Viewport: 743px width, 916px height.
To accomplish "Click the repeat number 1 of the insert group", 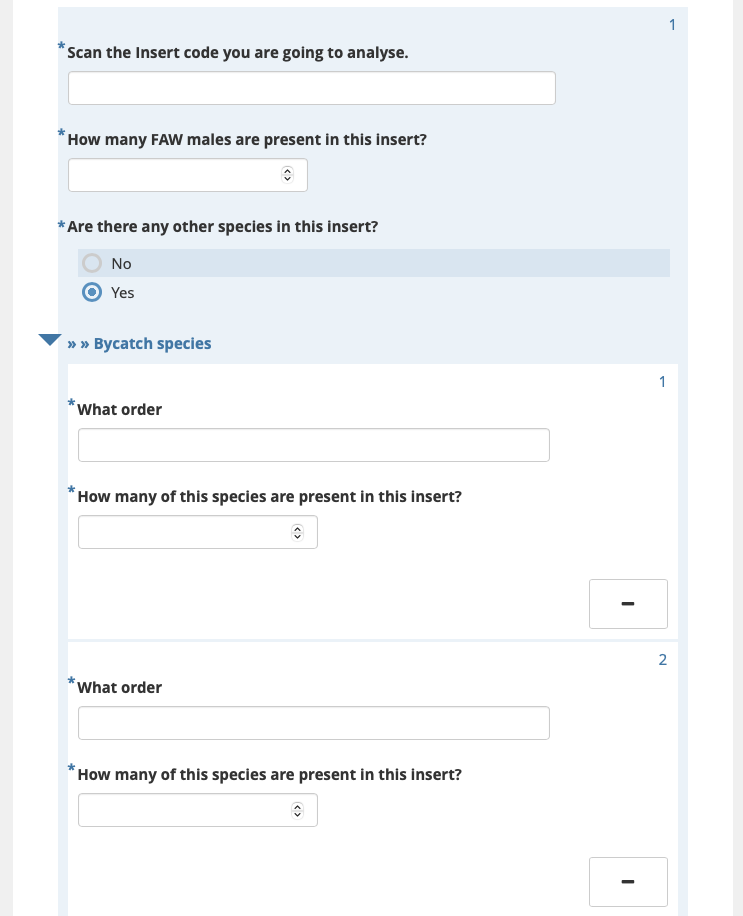I will [672, 25].
